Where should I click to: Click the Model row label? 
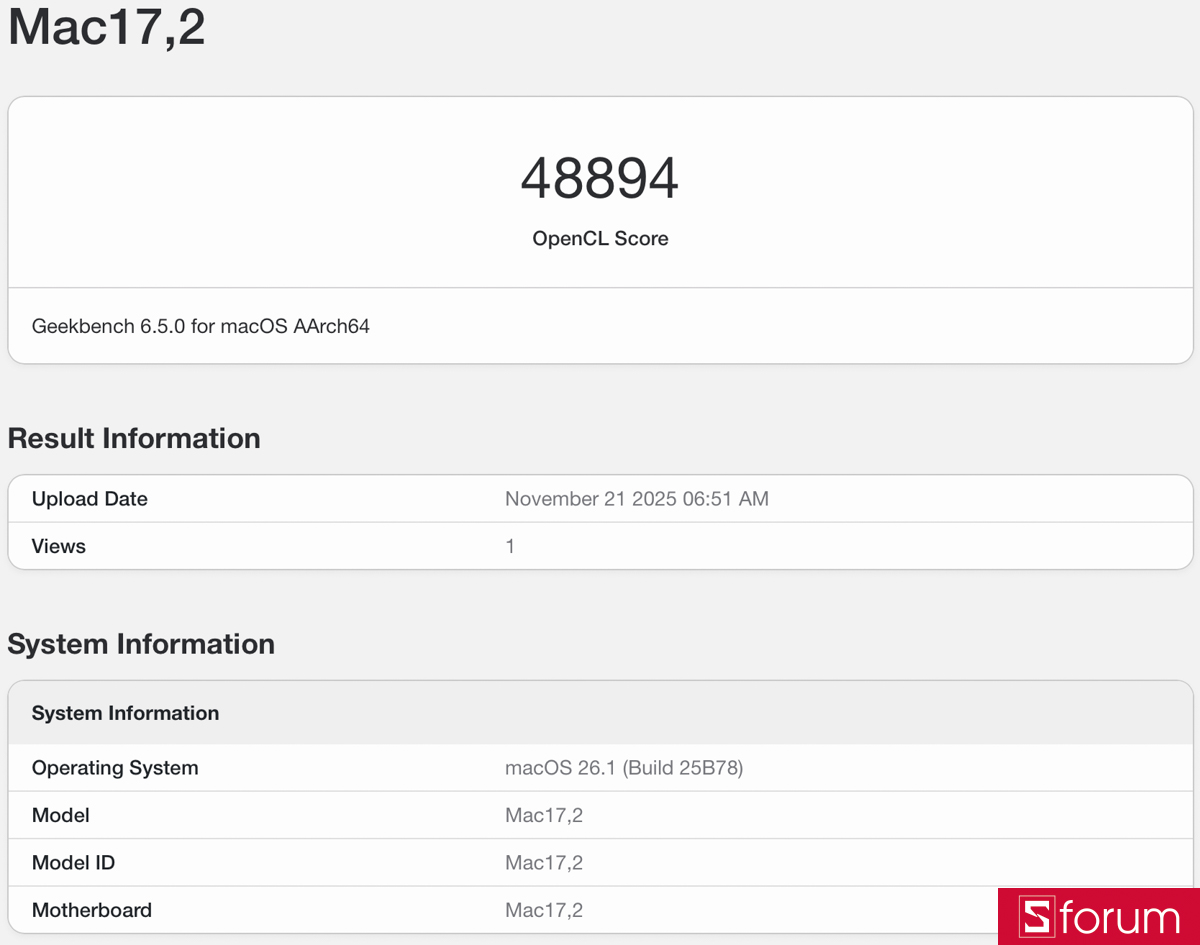61,816
